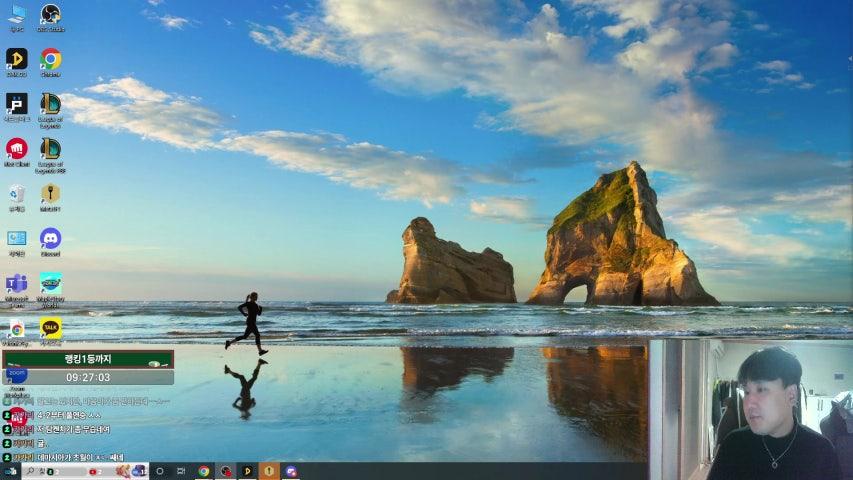Open the black and yellow D app shortcut on desktop
The image size is (853, 480).
(17, 62)
